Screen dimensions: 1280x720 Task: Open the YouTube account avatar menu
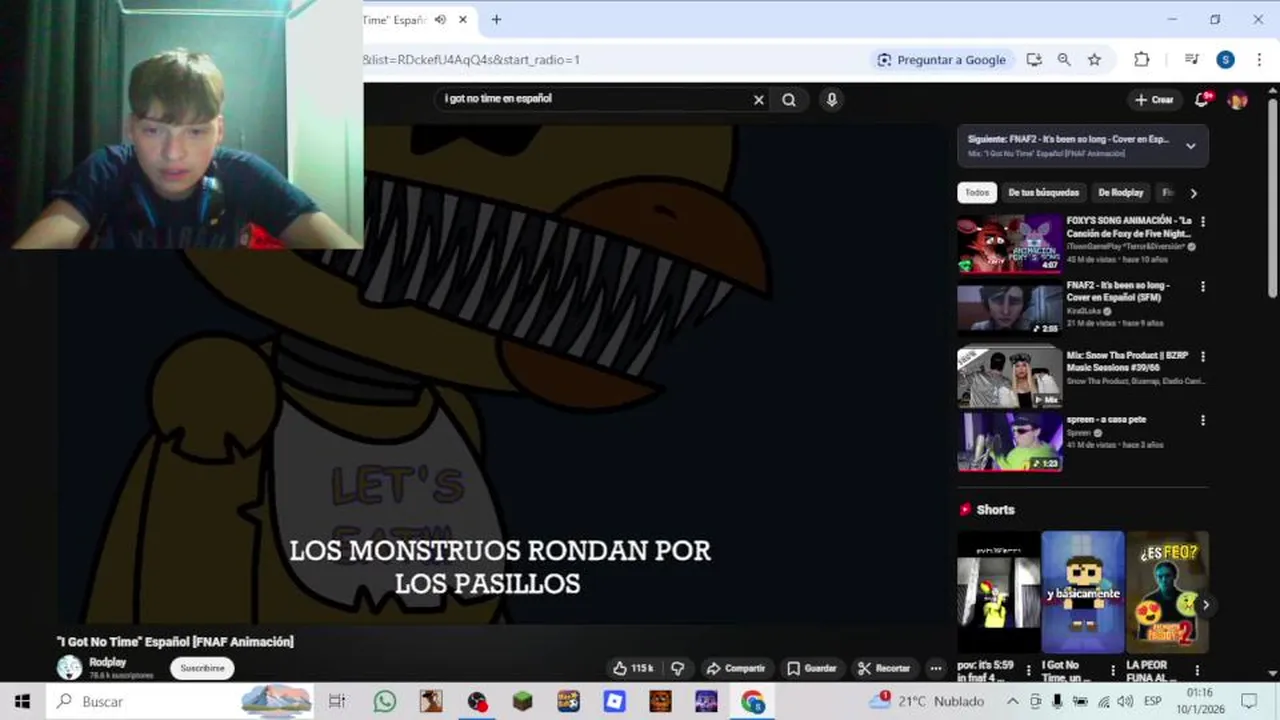tap(1238, 99)
